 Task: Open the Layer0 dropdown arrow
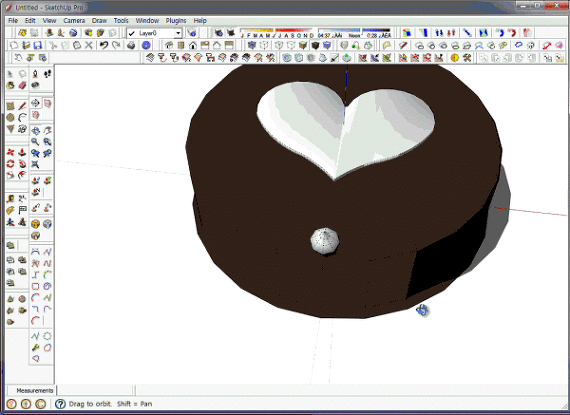178,33
